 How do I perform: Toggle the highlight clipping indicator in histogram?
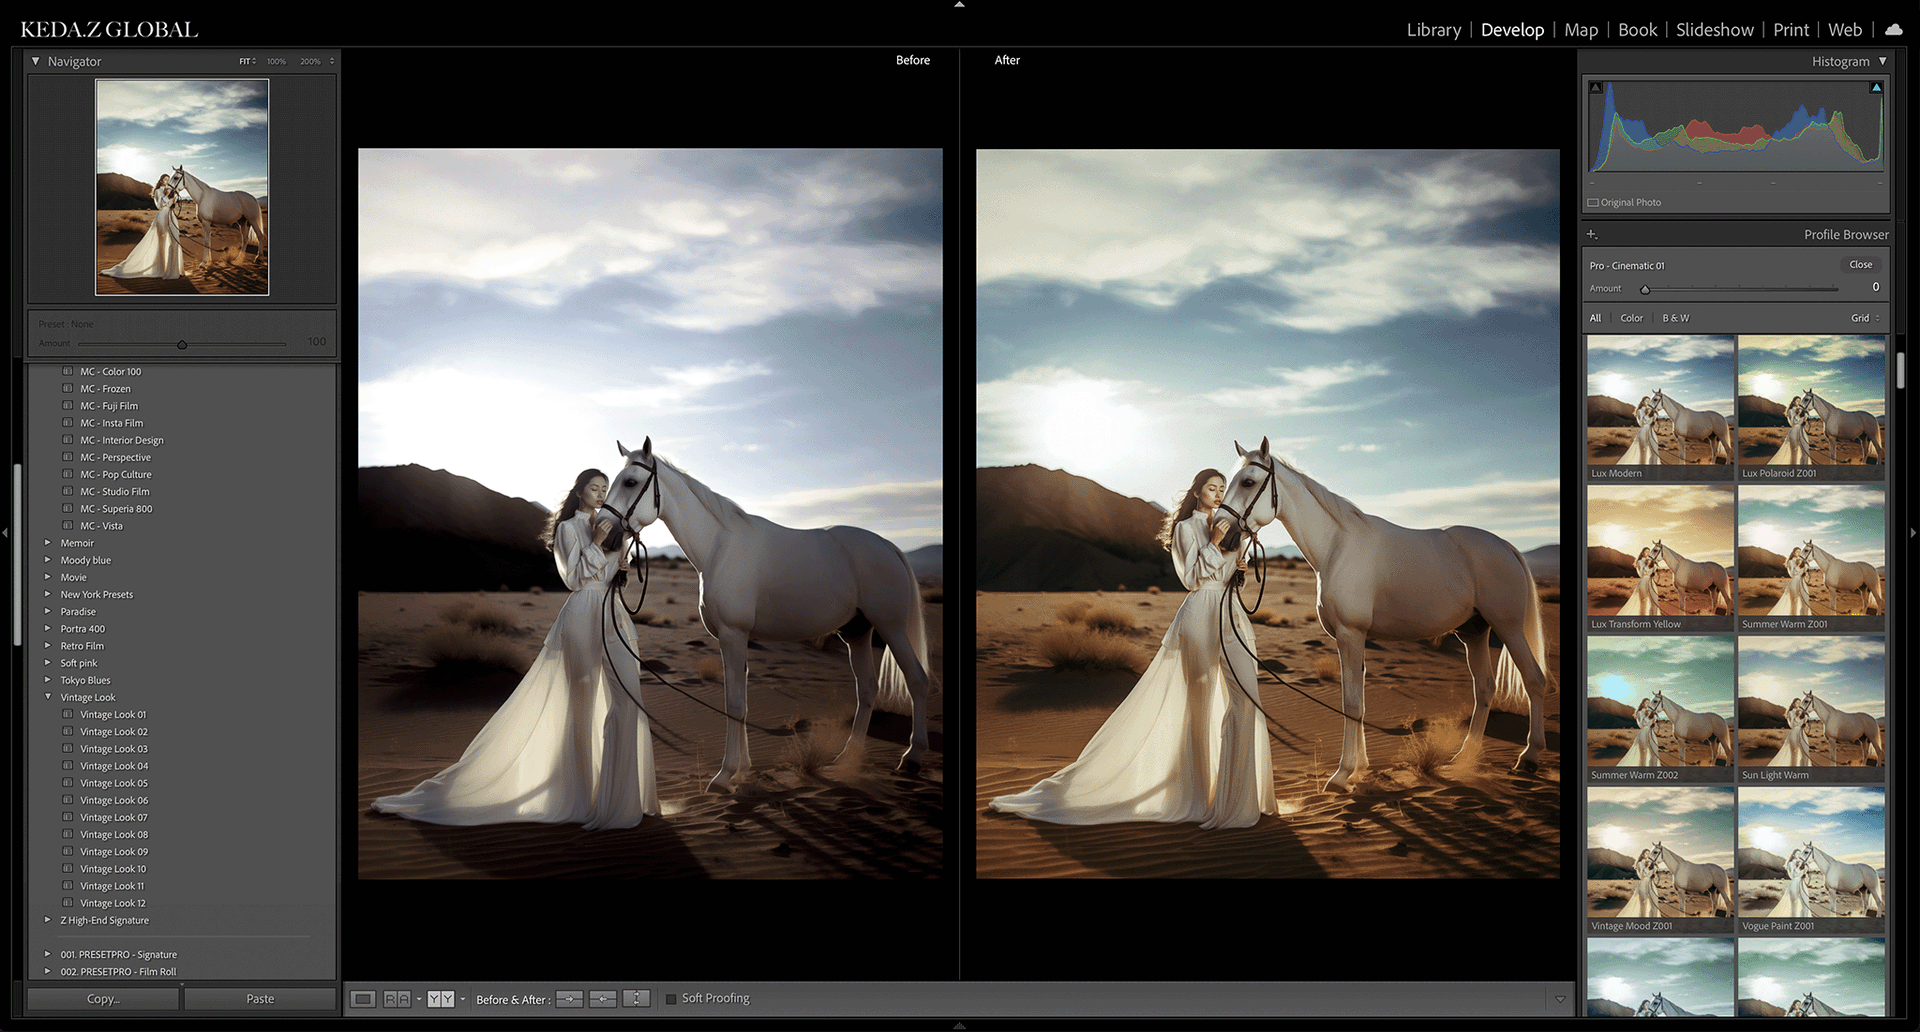[x=1876, y=88]
